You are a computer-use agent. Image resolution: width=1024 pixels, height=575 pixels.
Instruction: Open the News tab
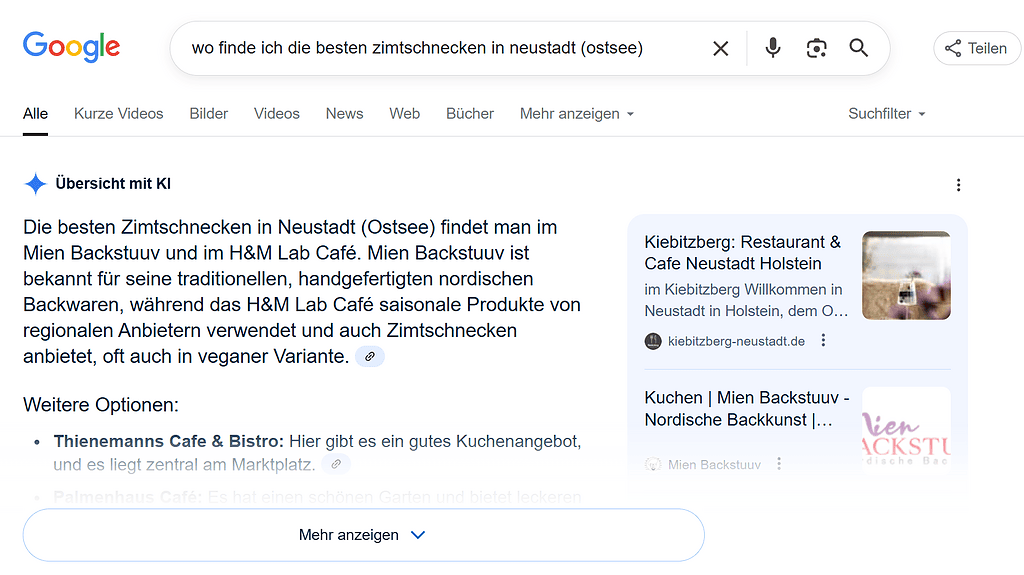click(x=344, y=114)
